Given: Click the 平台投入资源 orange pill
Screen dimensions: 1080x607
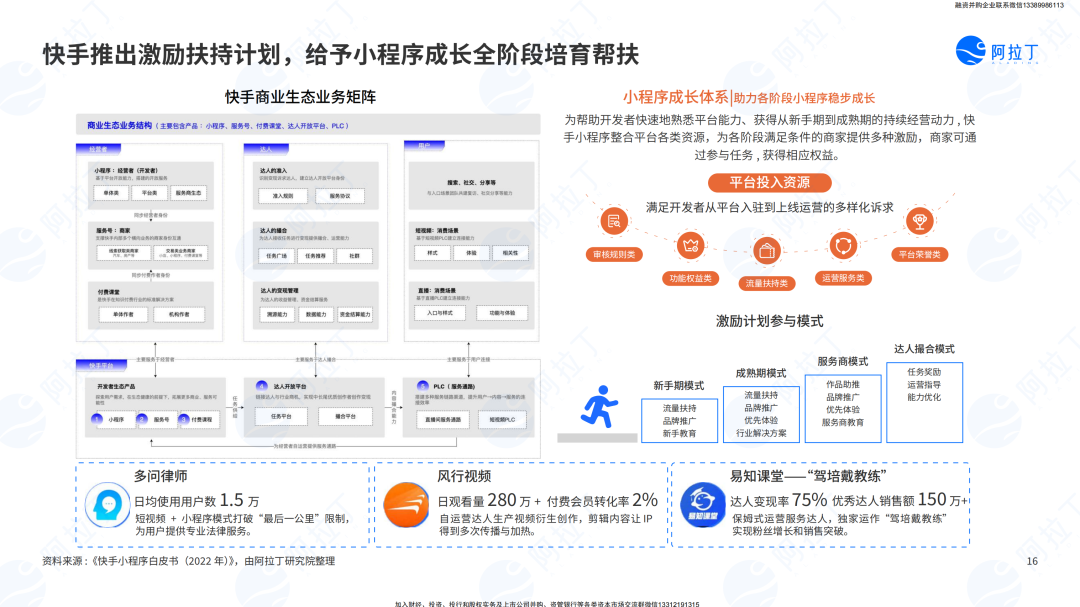Looking at the screenshot, I should (769, 183).
